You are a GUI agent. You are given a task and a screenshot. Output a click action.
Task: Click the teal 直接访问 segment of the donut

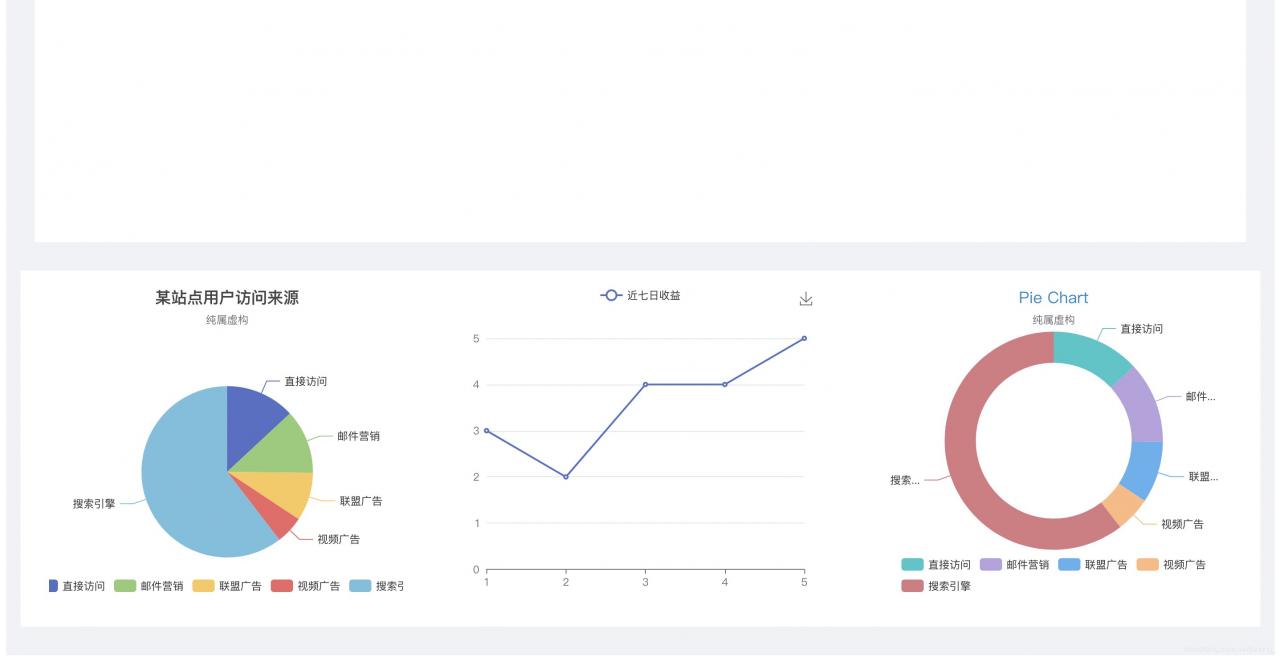point(1088,355)
